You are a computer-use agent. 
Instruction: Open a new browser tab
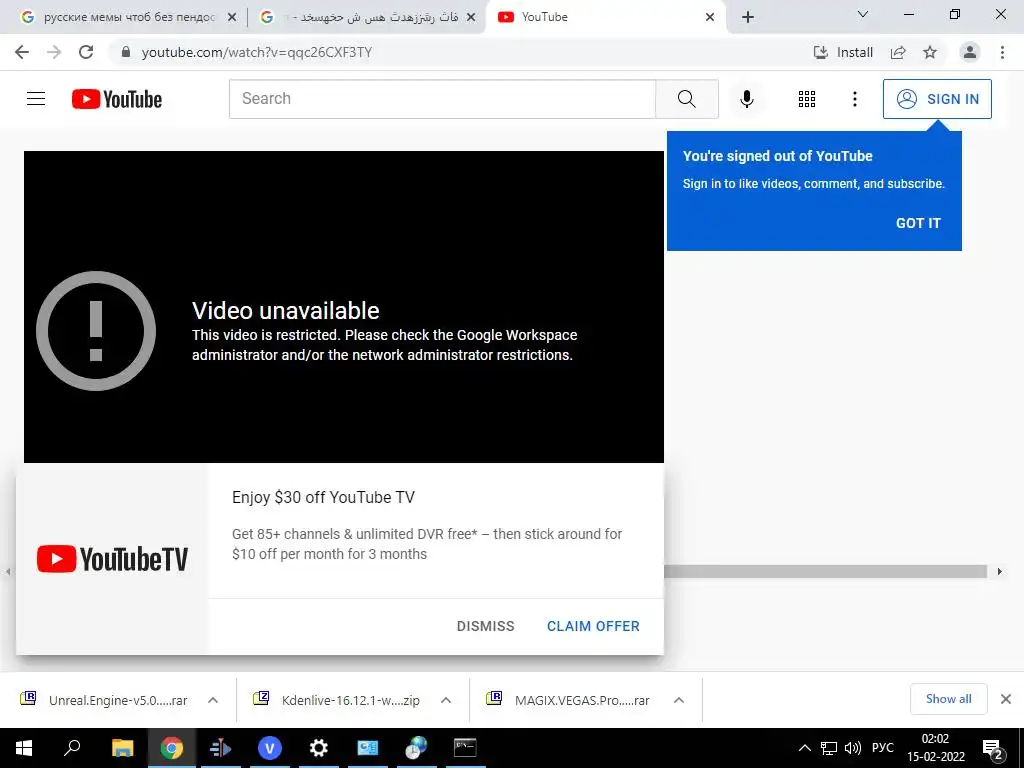coord(748,17)
